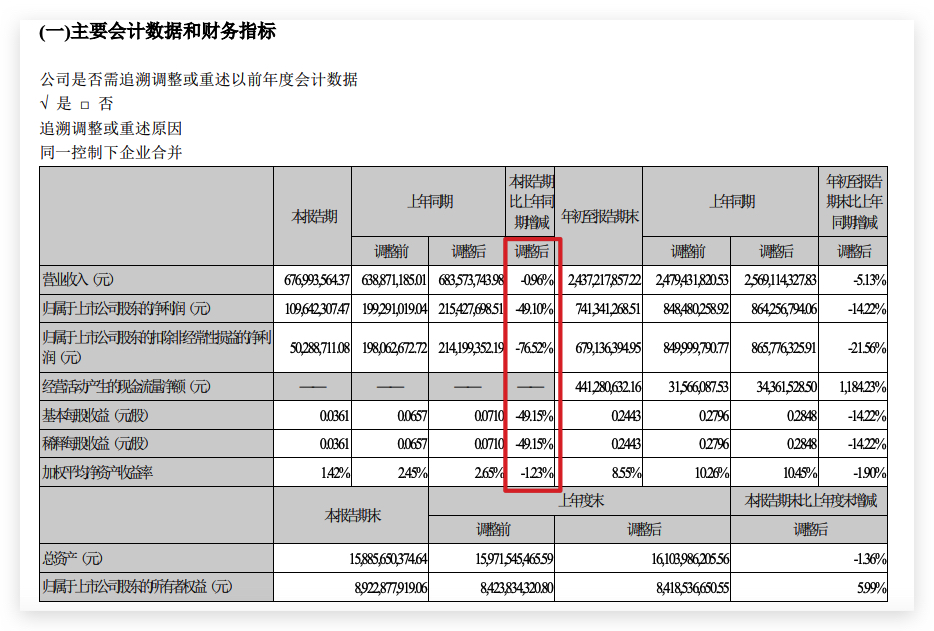
Task: Click the value 741,341,268.51
Action: pyautogui.click(x=608, y=309)
